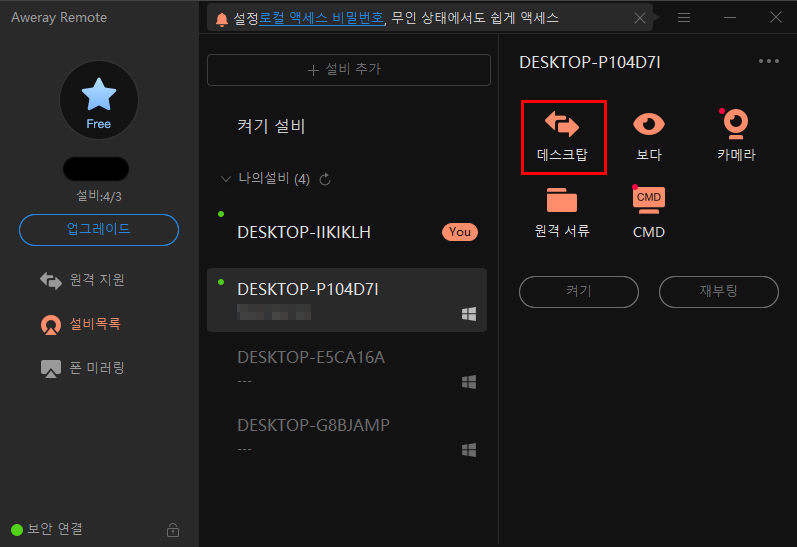
Task: Click the 재부팅 reboot button
Action: [718, 292]
